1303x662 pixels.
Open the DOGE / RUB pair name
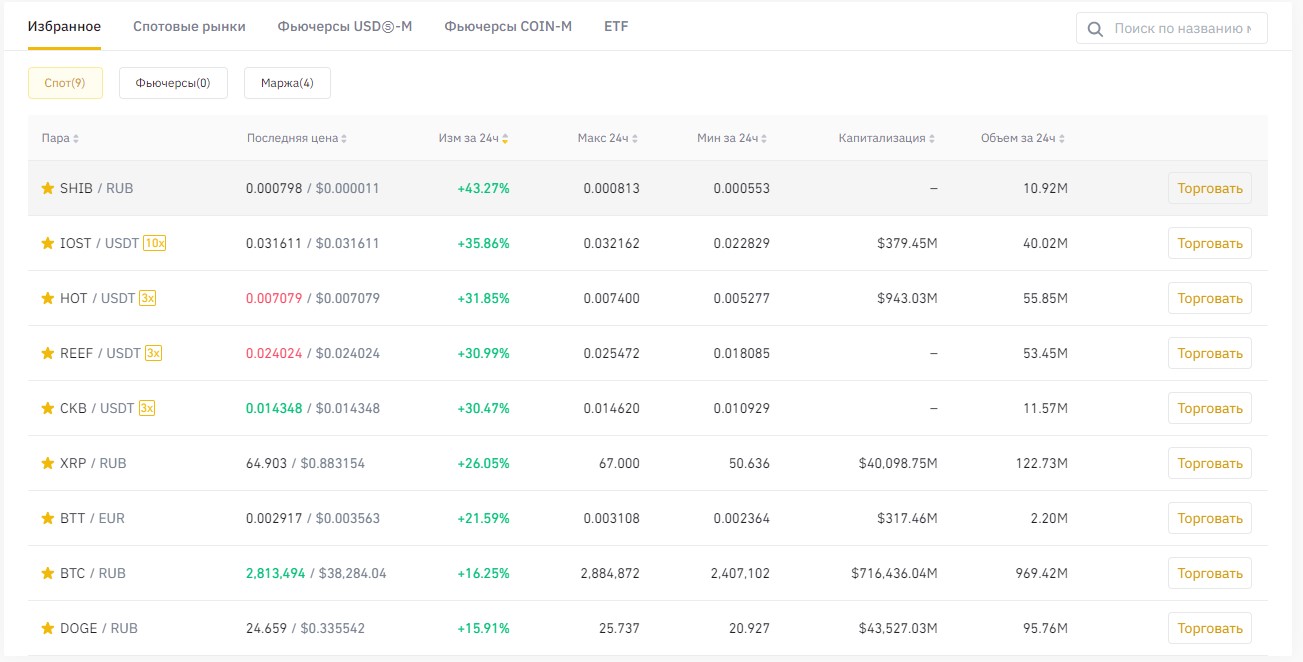point(99,628)
